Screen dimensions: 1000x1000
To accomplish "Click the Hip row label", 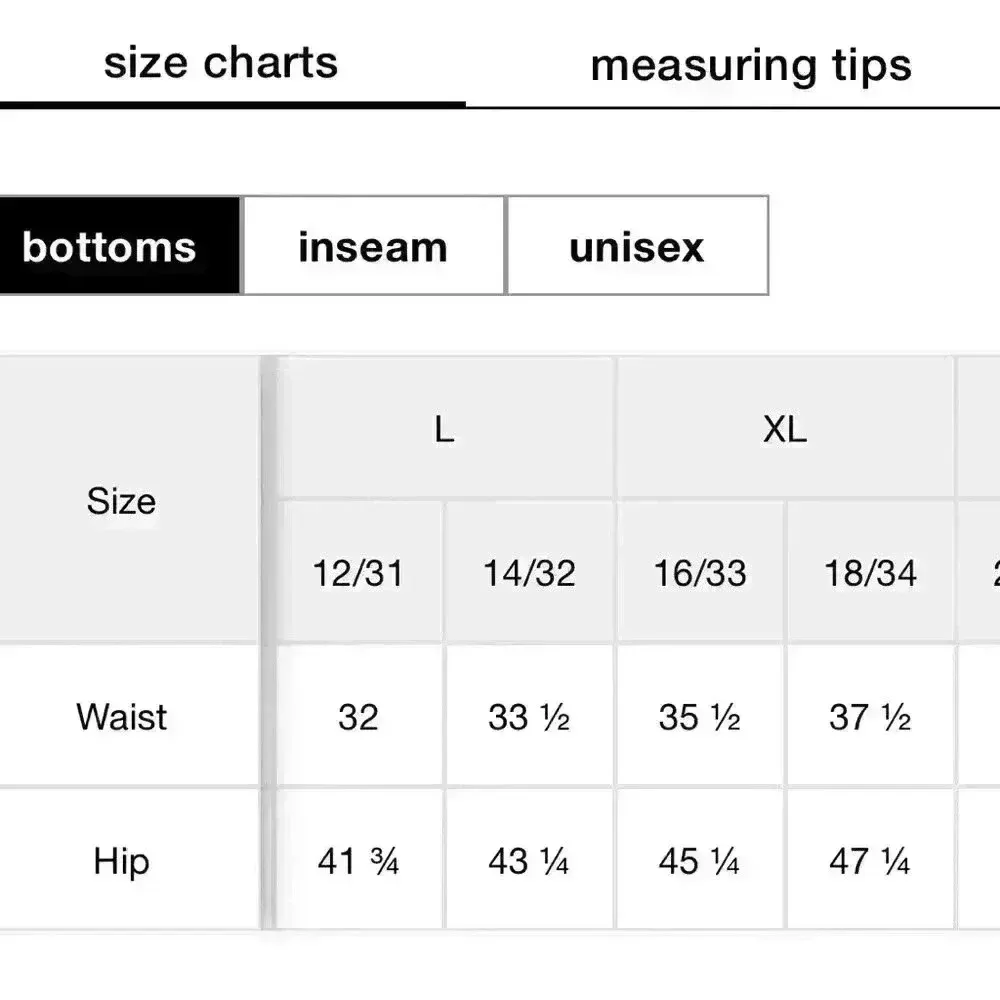I will point(121,861).
